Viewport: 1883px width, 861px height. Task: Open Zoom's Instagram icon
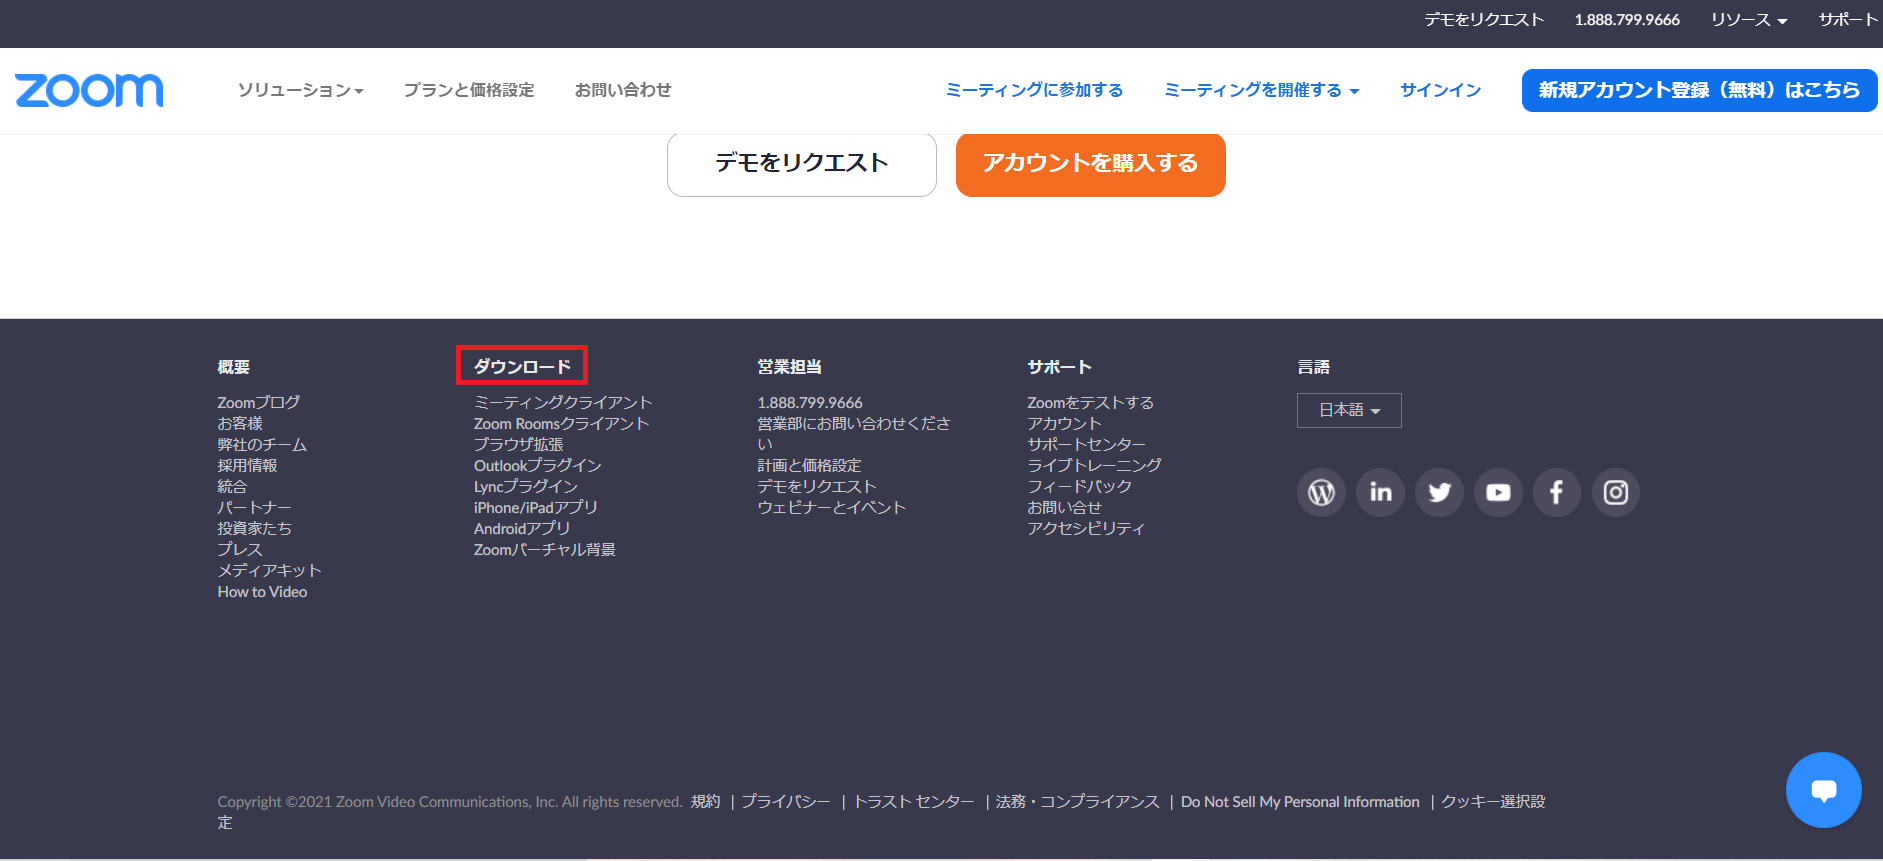tap(1615, 492)
